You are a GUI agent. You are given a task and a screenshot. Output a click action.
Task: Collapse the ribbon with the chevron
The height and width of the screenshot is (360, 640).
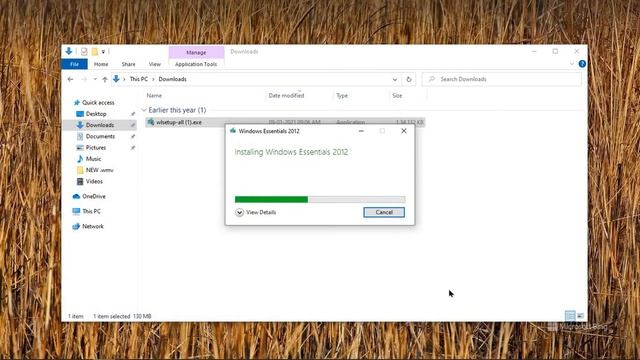click(x=571, y=64)
